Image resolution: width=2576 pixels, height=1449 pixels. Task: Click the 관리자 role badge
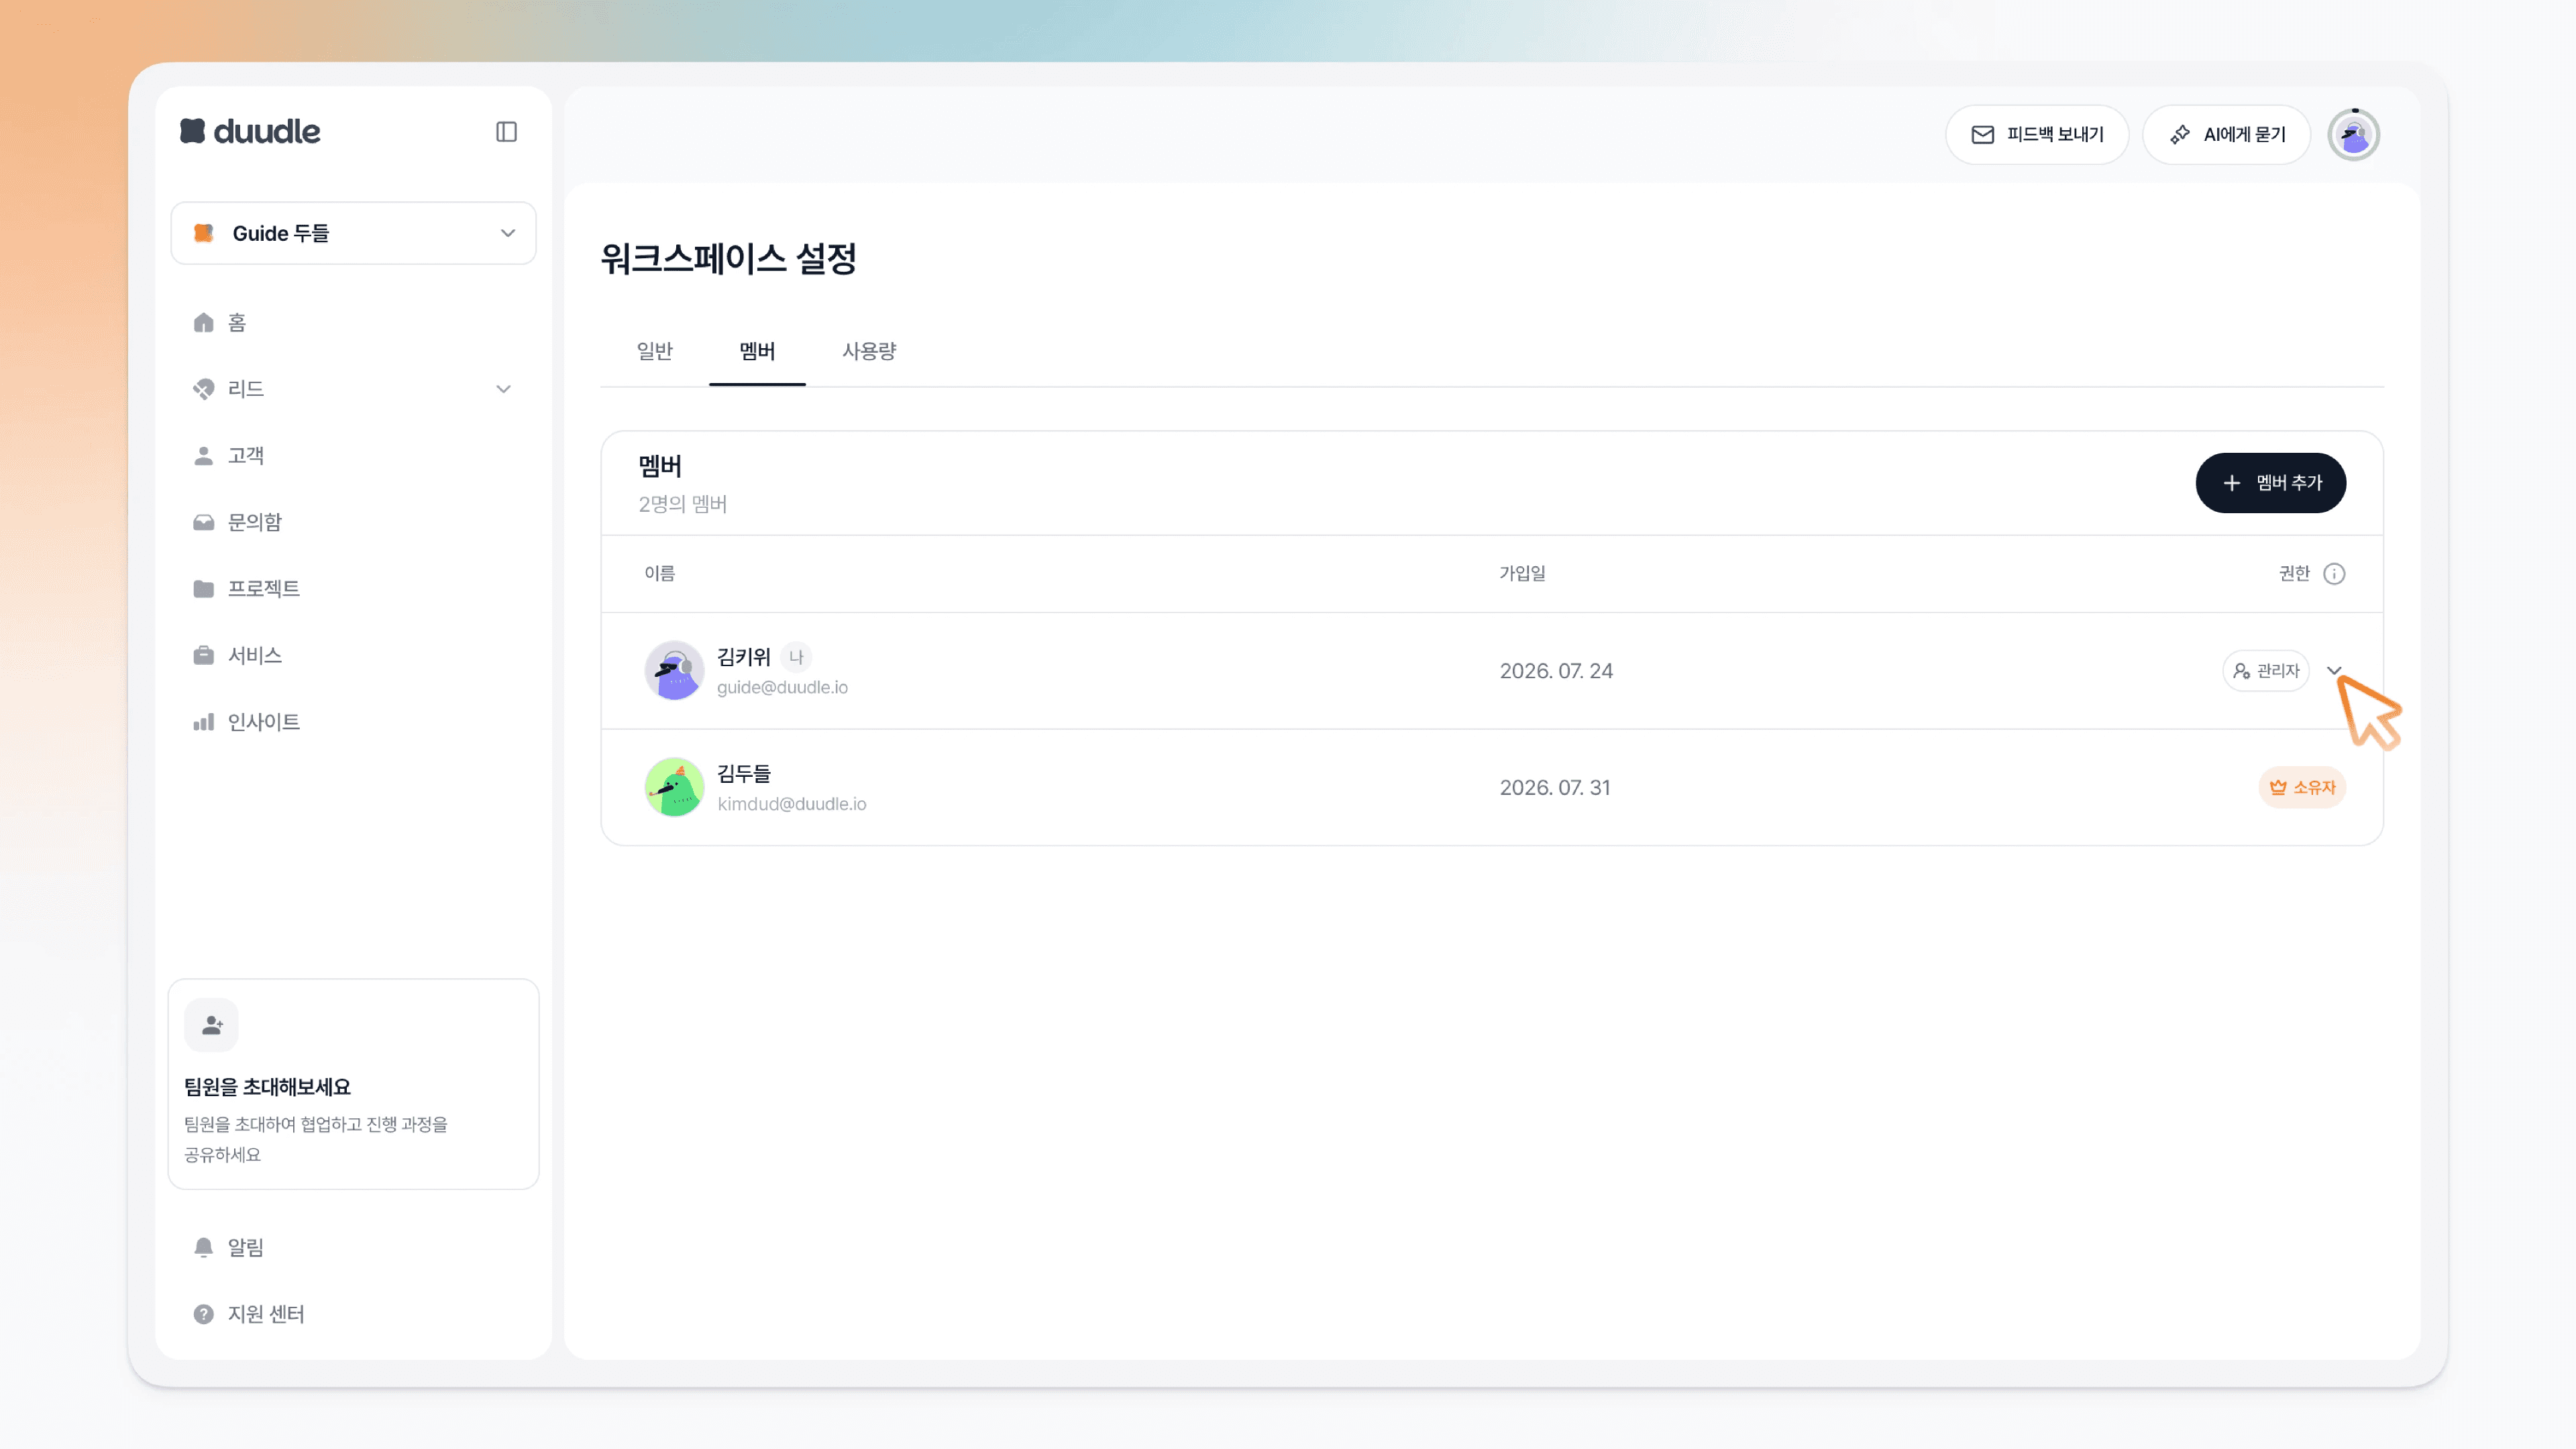[x=2265, y=671]
